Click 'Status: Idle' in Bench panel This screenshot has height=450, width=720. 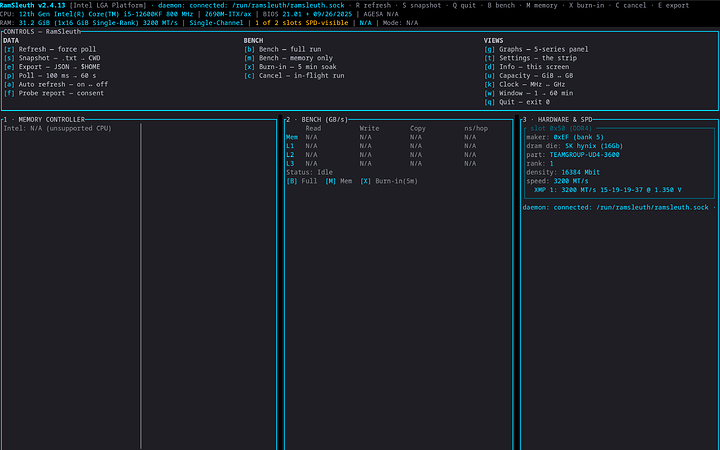click(309, 172)
